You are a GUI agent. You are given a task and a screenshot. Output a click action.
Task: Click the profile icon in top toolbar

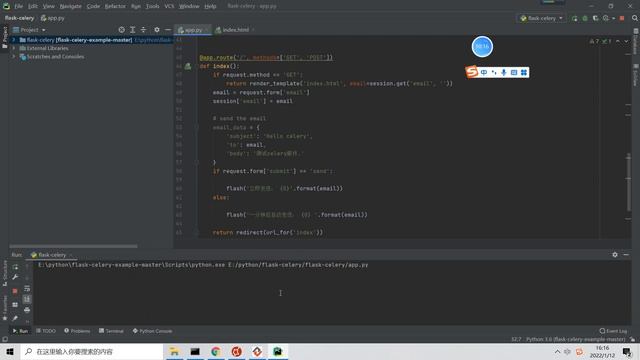pyautogui.click(x=606, y=18)
